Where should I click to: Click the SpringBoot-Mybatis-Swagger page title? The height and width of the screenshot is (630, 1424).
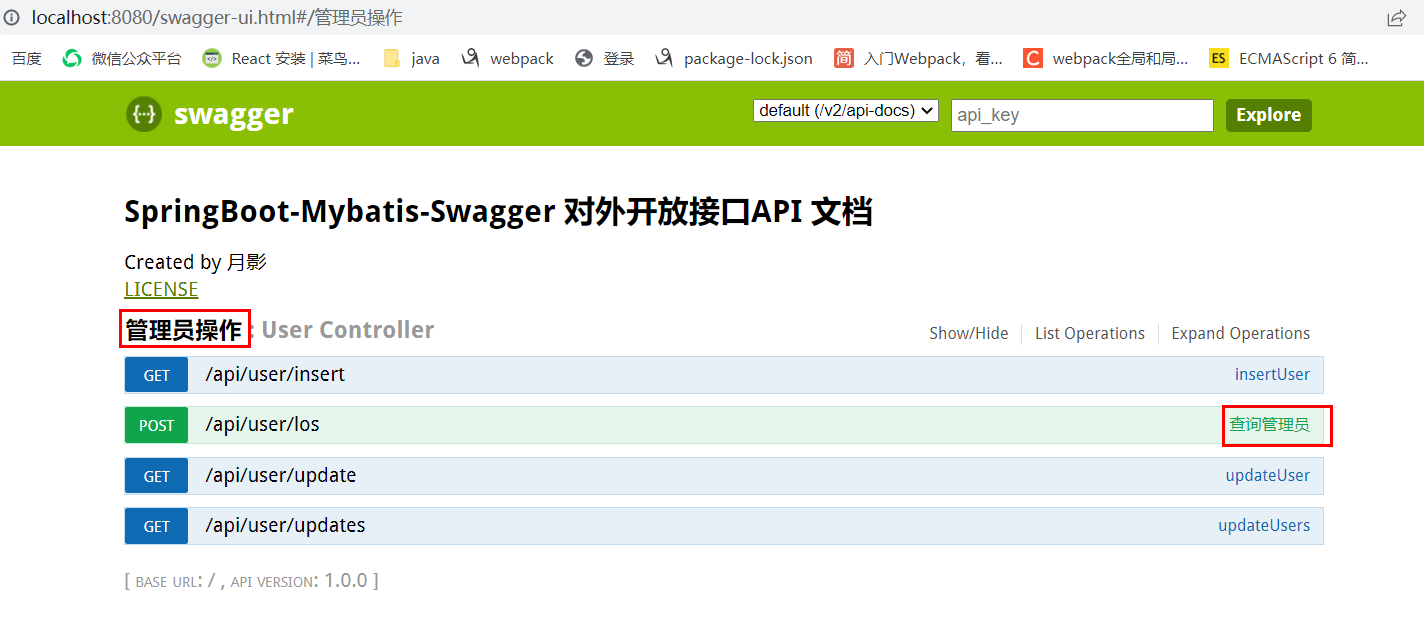(498, 212)
